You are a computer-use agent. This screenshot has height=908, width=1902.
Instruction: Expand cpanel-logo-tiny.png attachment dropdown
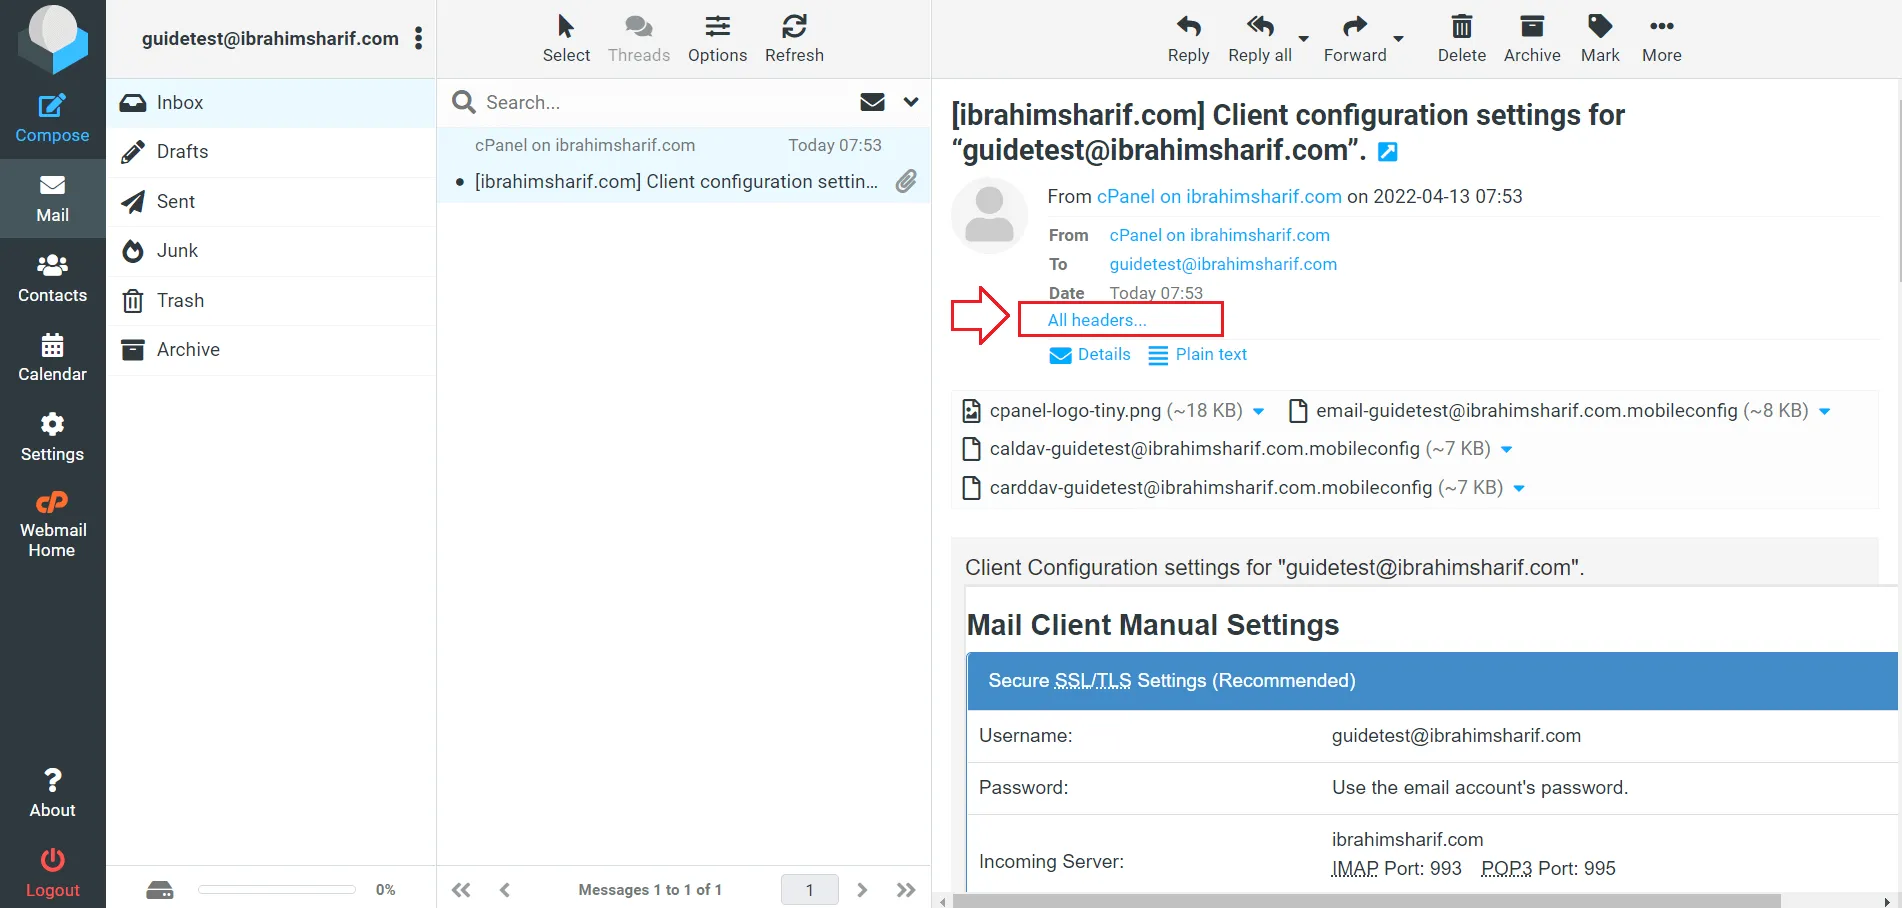click(1259, 411)
